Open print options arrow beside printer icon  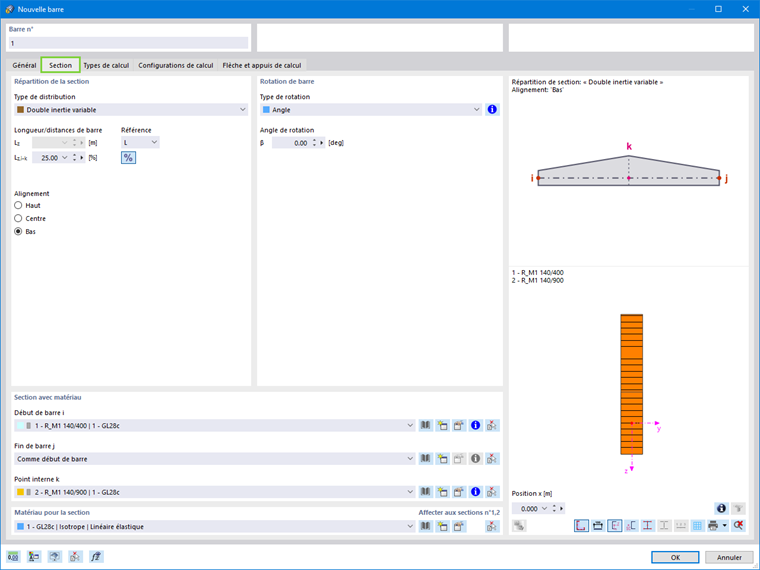point(725,525)
